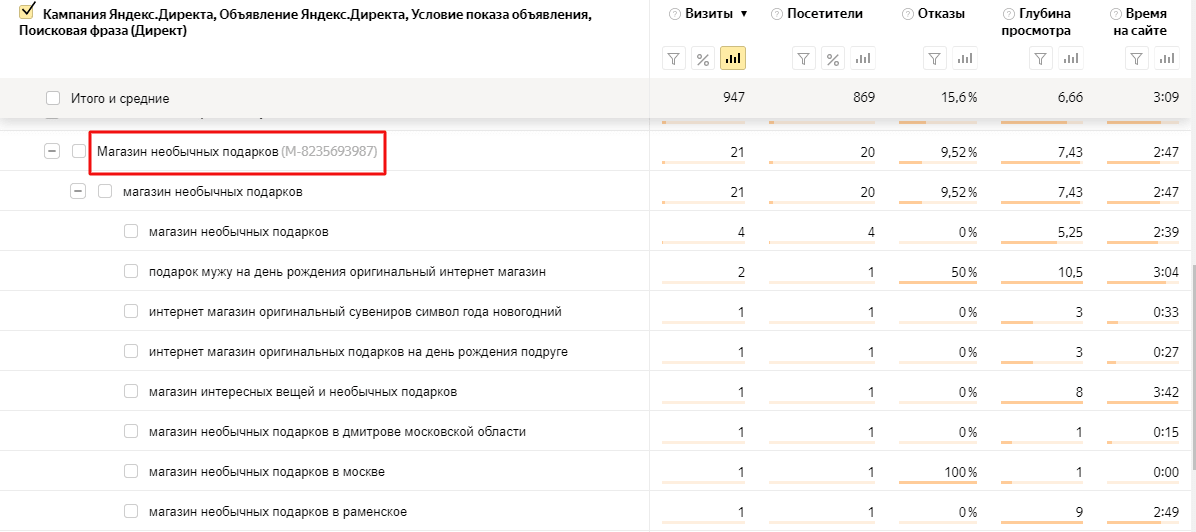Check магазин интересных вещей row checkbox
The image size is (1196, 532).
click(131, 392)
